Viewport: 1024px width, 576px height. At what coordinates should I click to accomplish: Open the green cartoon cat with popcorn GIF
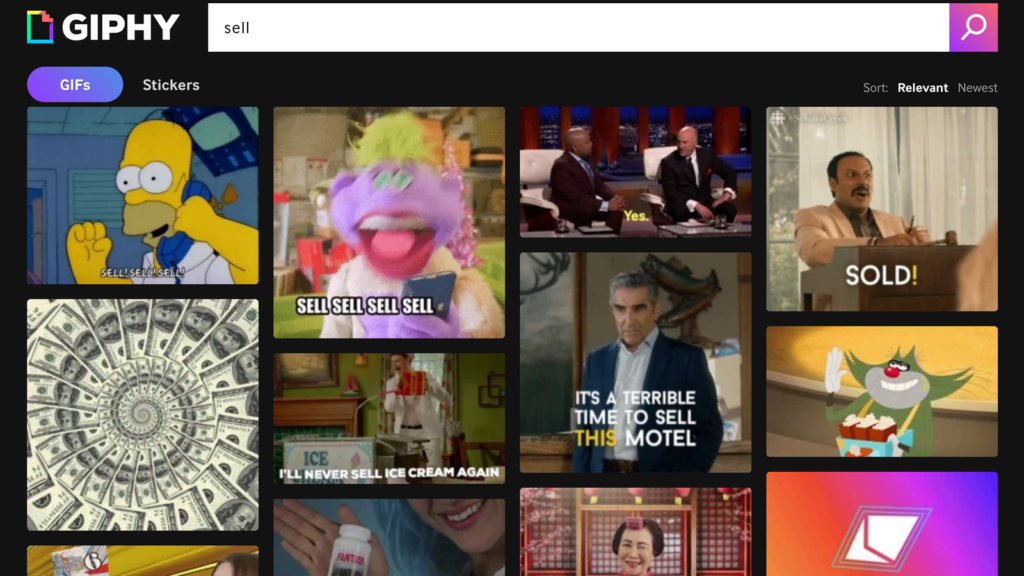pos(881,391)
